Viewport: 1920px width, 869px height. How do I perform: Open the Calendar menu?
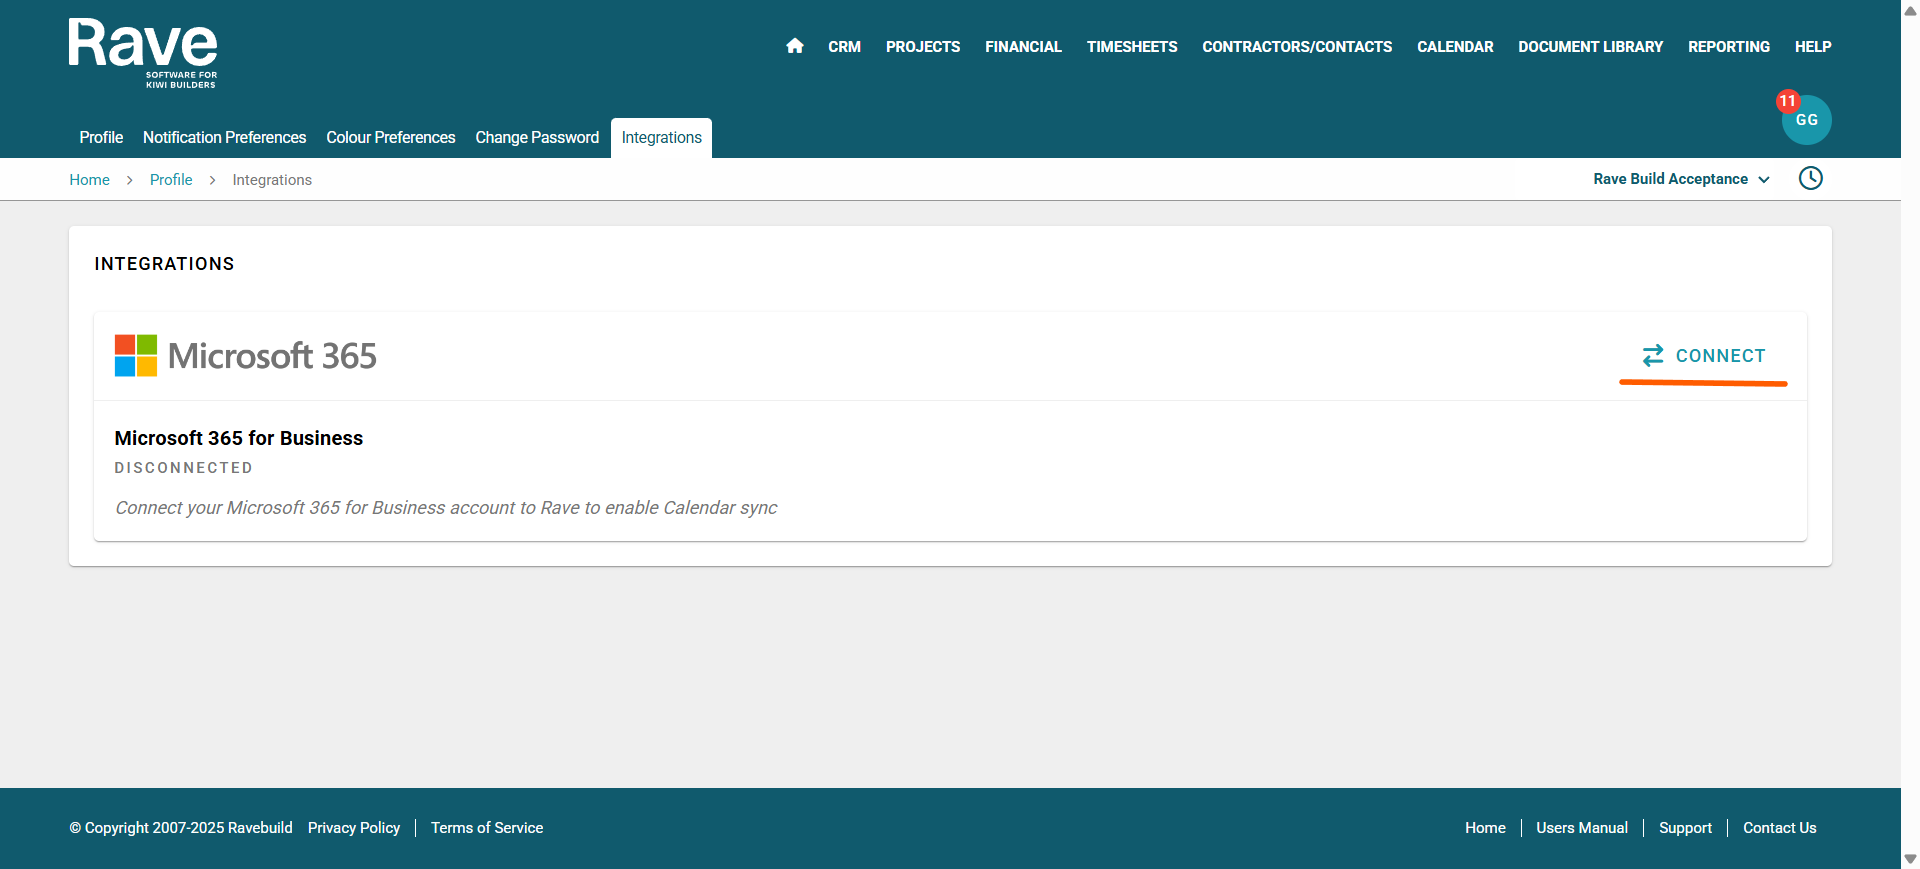pos(1455,47)
